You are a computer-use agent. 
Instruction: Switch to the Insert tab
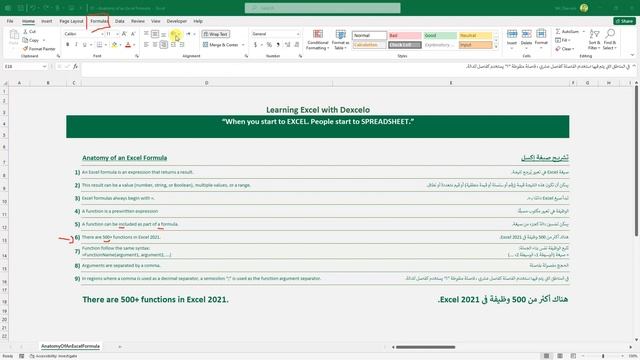pyautogui.click(x=47, y=21)
